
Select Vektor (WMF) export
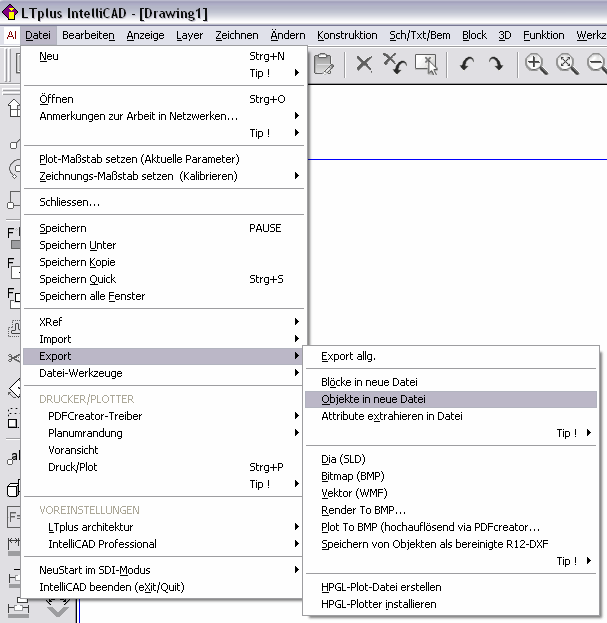pos(451,493)
